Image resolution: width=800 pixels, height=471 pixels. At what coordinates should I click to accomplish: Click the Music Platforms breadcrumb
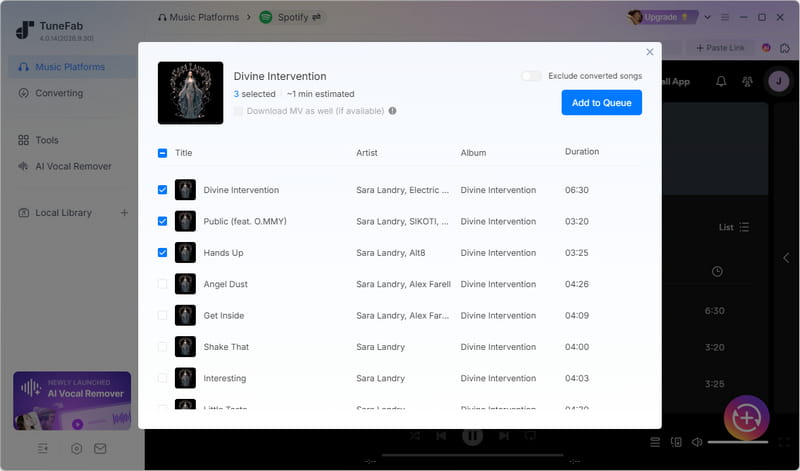pos(198,17)
